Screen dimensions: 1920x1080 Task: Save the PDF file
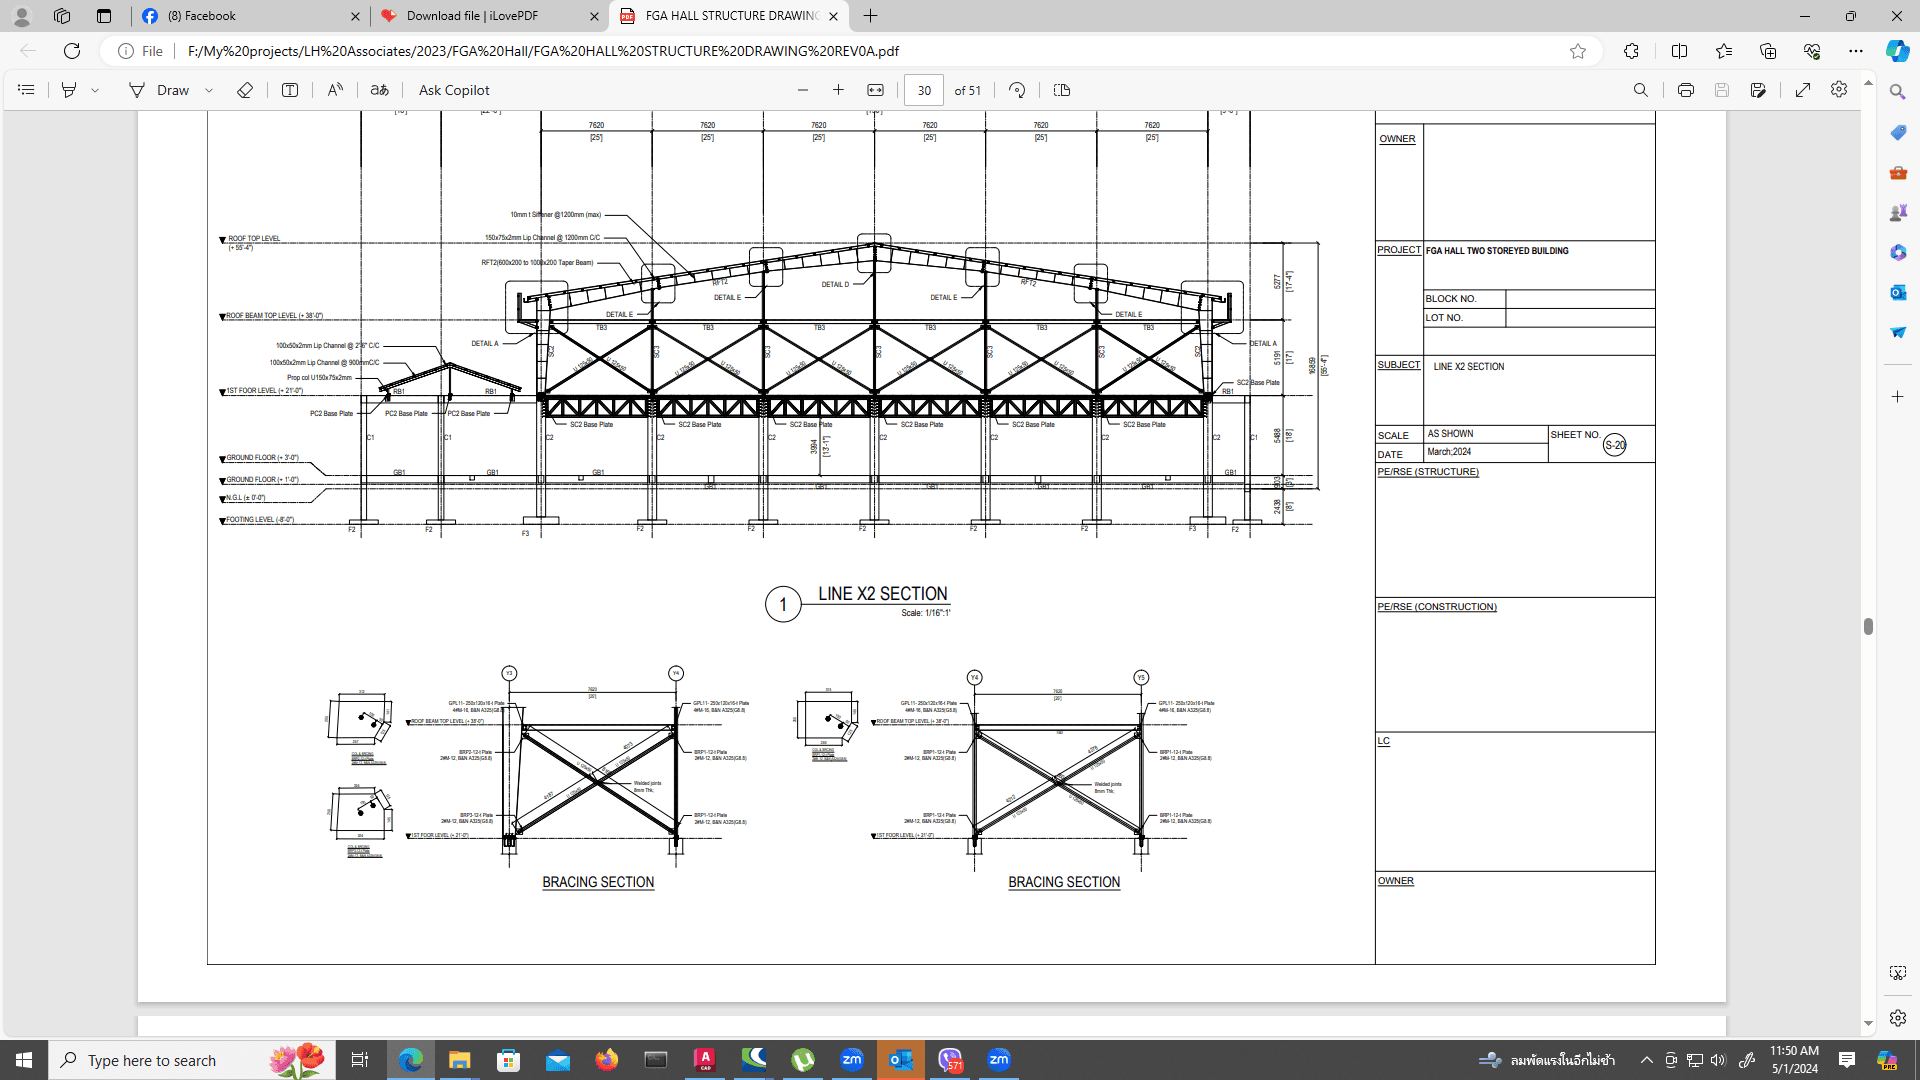1722,90
